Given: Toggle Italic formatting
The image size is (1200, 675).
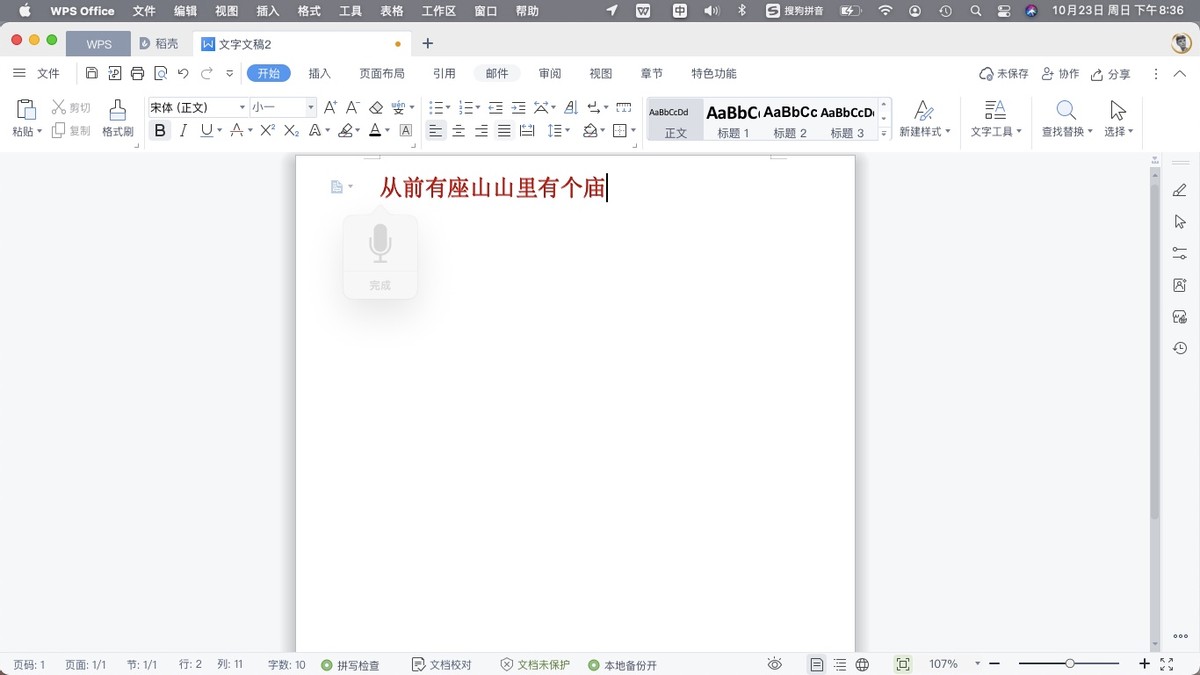Looking at the screenshot, I should 183,131.
